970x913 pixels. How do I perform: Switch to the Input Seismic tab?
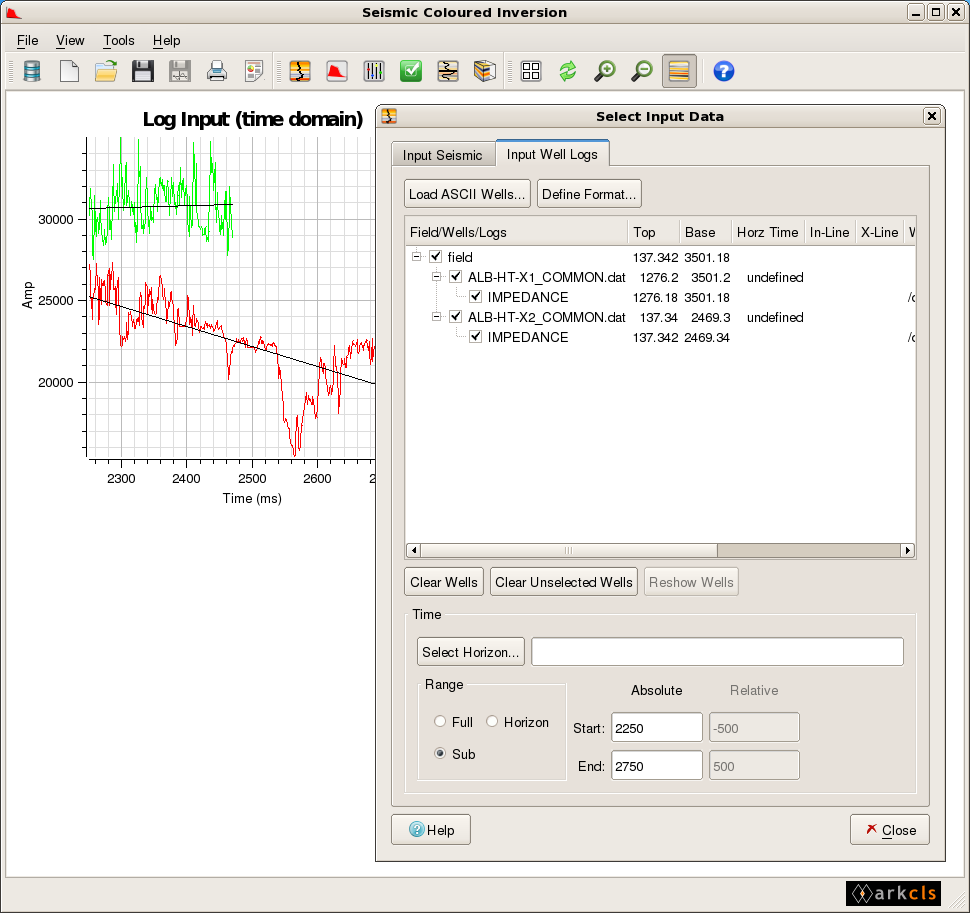point(442,155)
